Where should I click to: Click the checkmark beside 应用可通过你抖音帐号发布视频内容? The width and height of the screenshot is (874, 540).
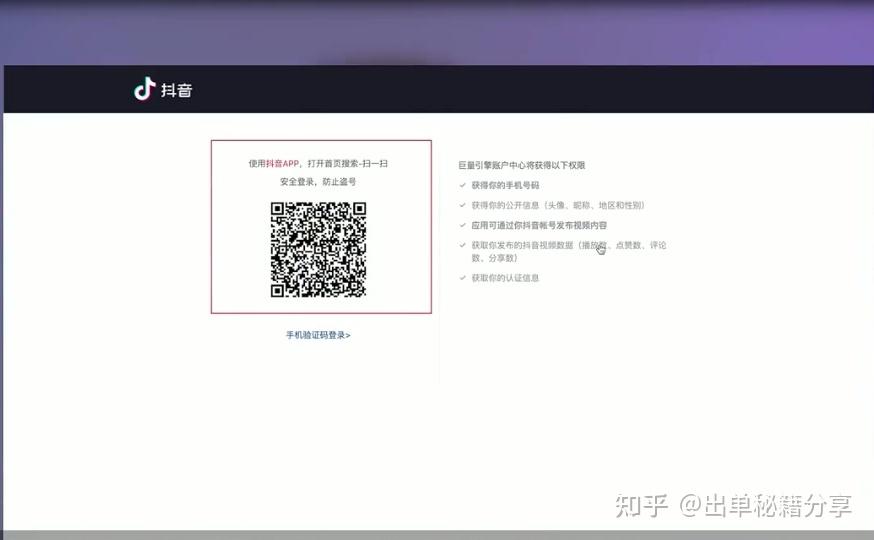(463, 225)
